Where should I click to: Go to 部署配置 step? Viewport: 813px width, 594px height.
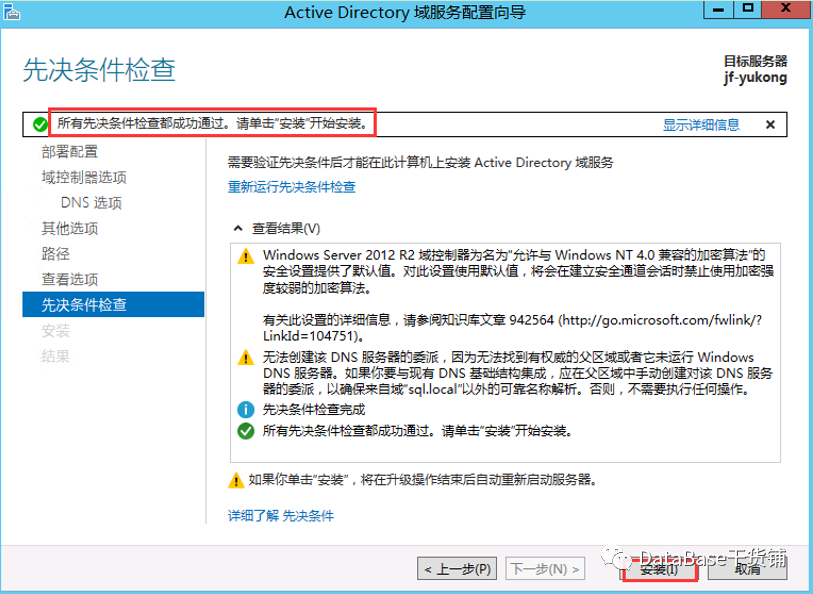click(69, 151)
